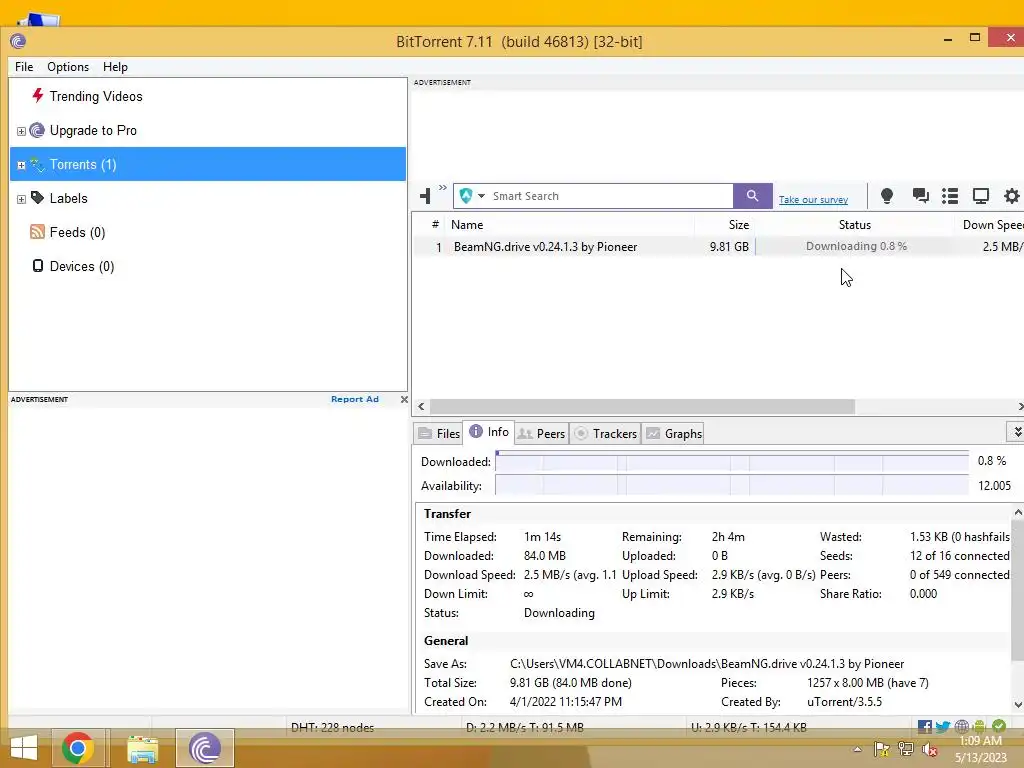Click the remote monitor icon in toolbar
Viewport: 1024px width, 768px height.
(x=980, y=196)
